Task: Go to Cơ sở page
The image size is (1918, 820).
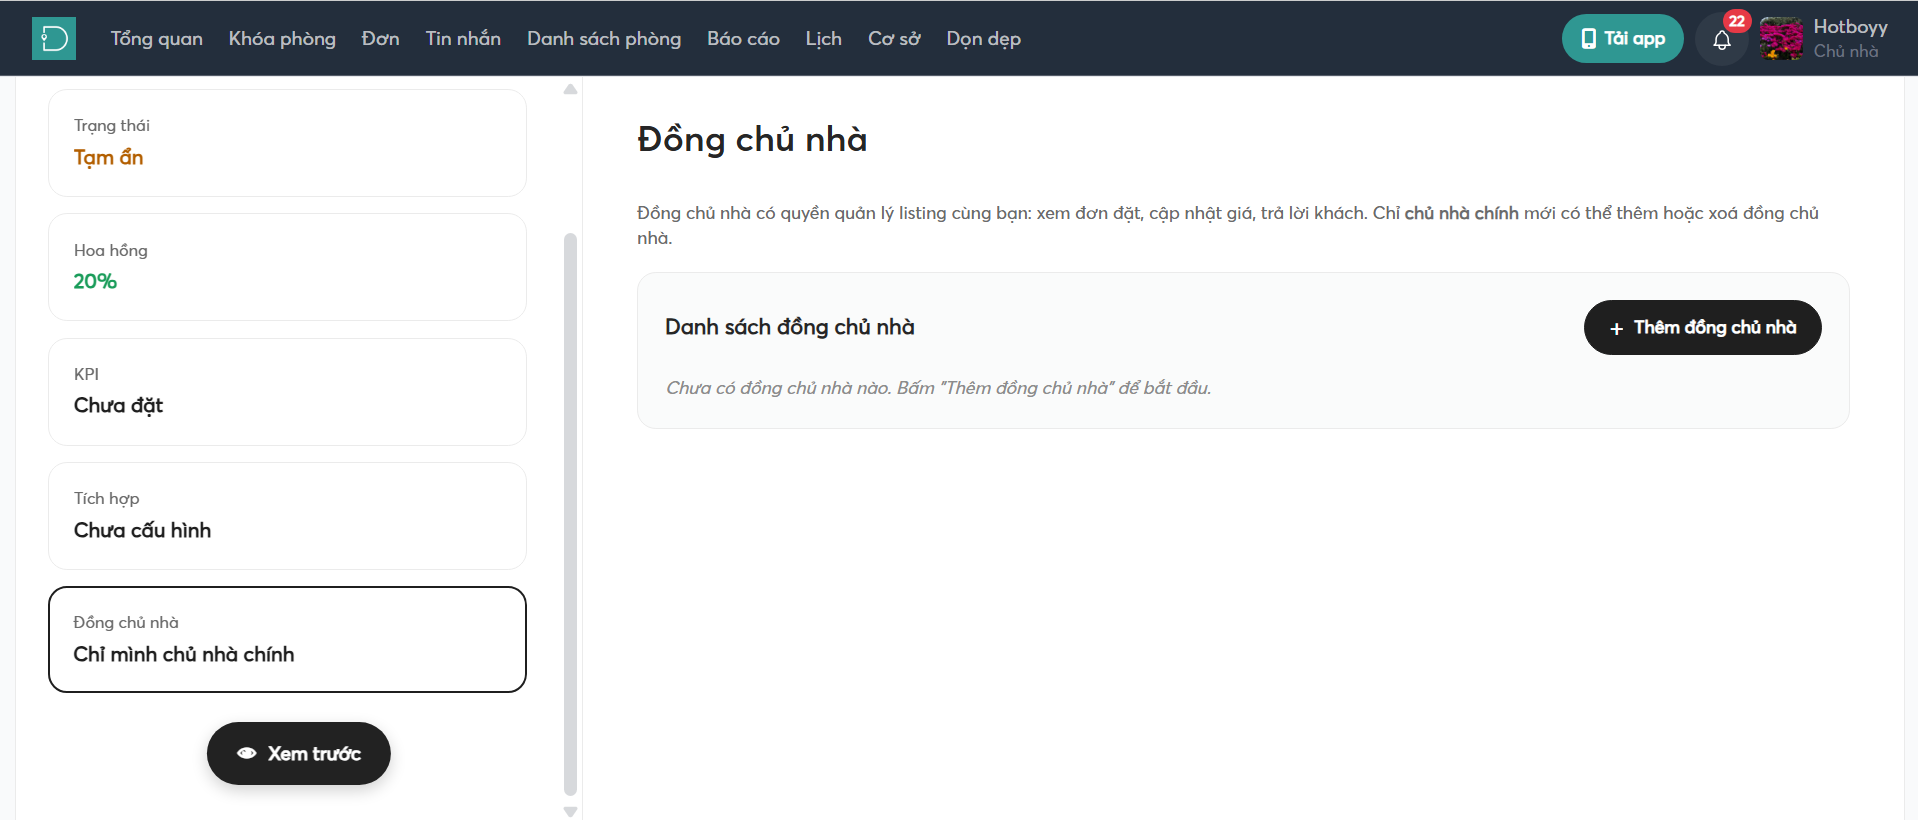Action: [x=894, y=39]
